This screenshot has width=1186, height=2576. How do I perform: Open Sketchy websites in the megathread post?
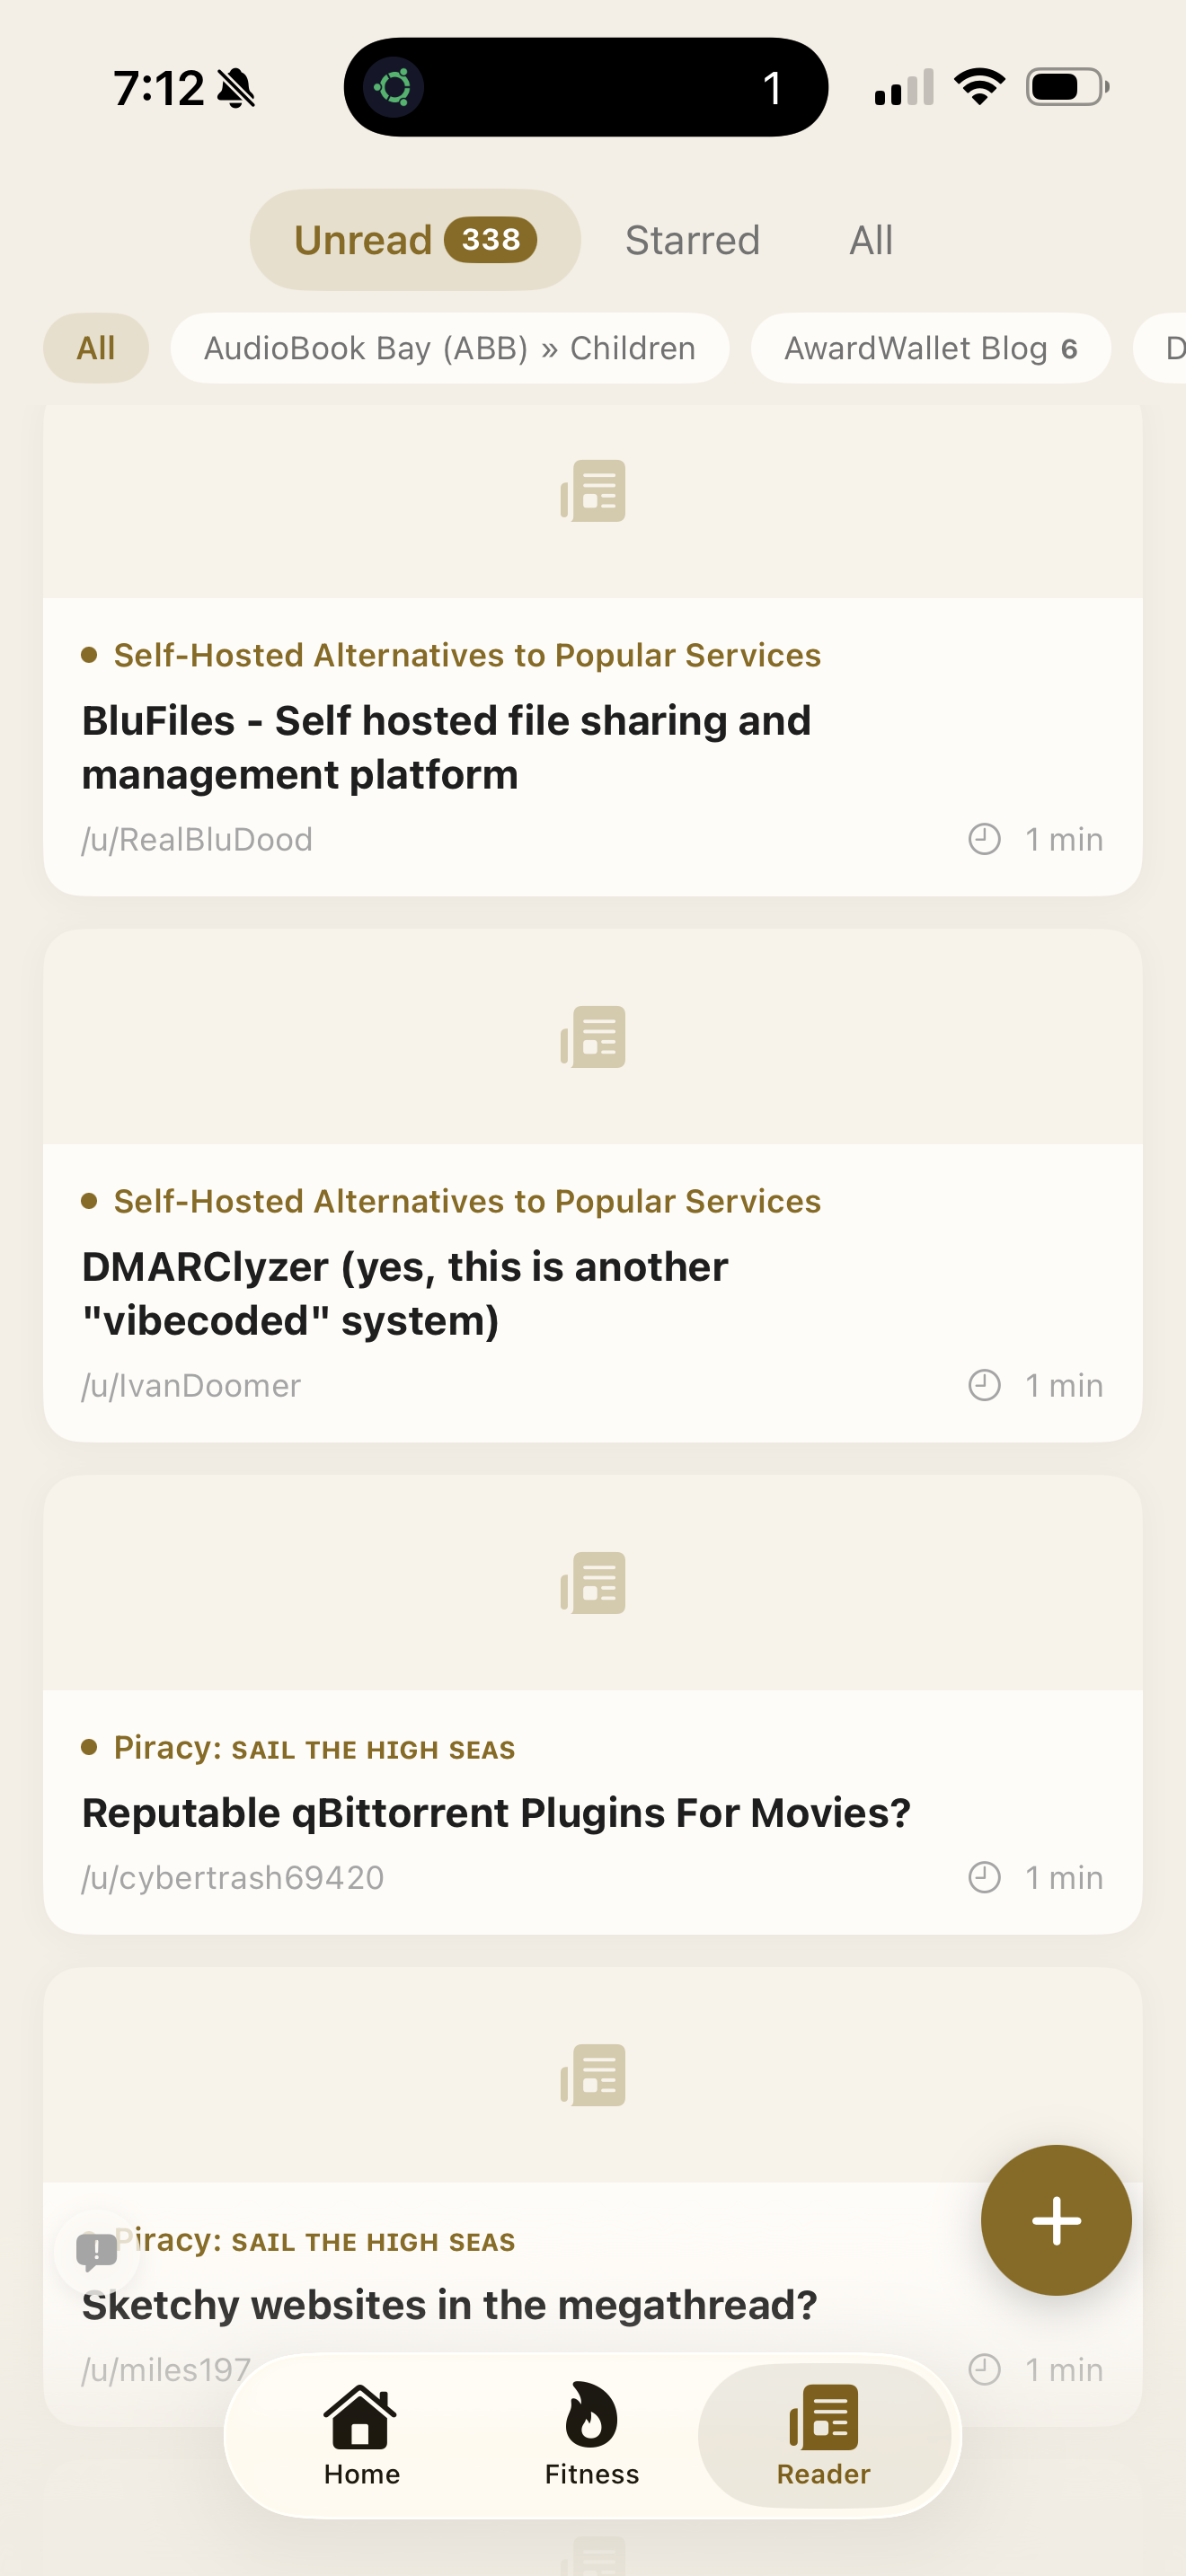[x=449, y=2305]
